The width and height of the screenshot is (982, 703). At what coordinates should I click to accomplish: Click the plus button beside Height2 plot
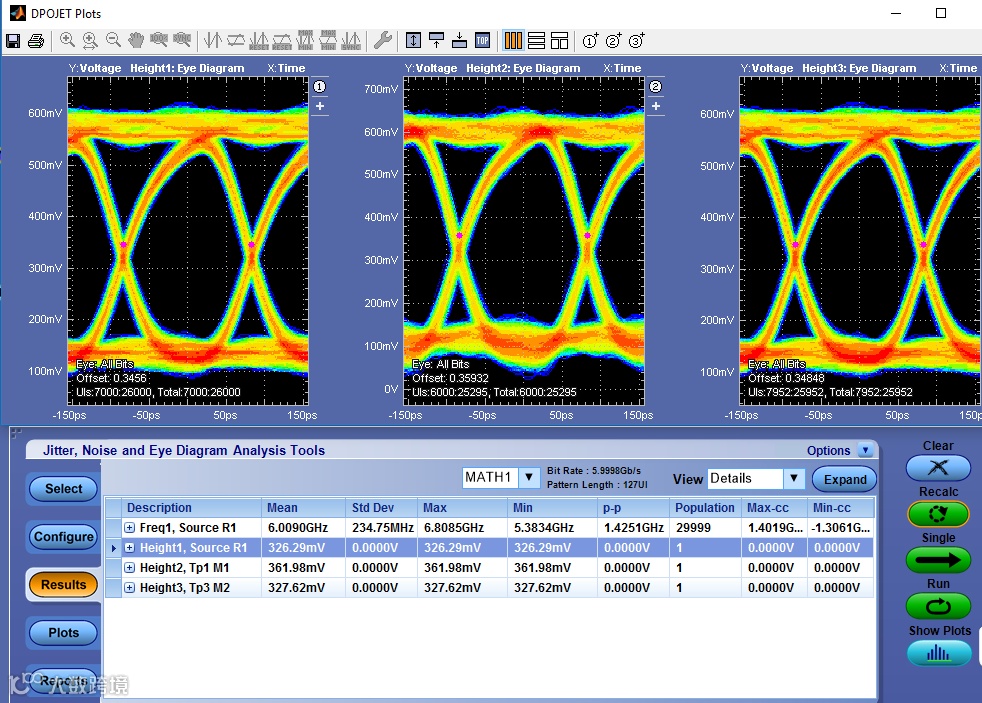pos(656,106)
